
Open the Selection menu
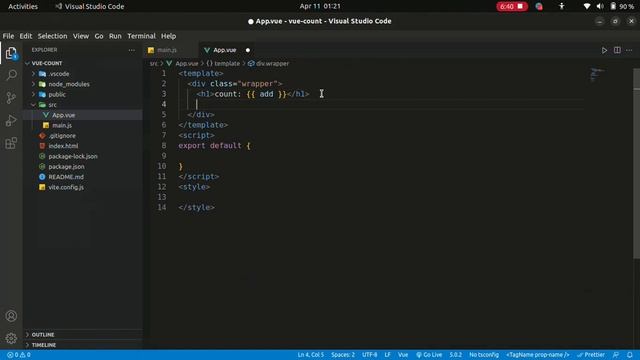[x=52, y=36]
